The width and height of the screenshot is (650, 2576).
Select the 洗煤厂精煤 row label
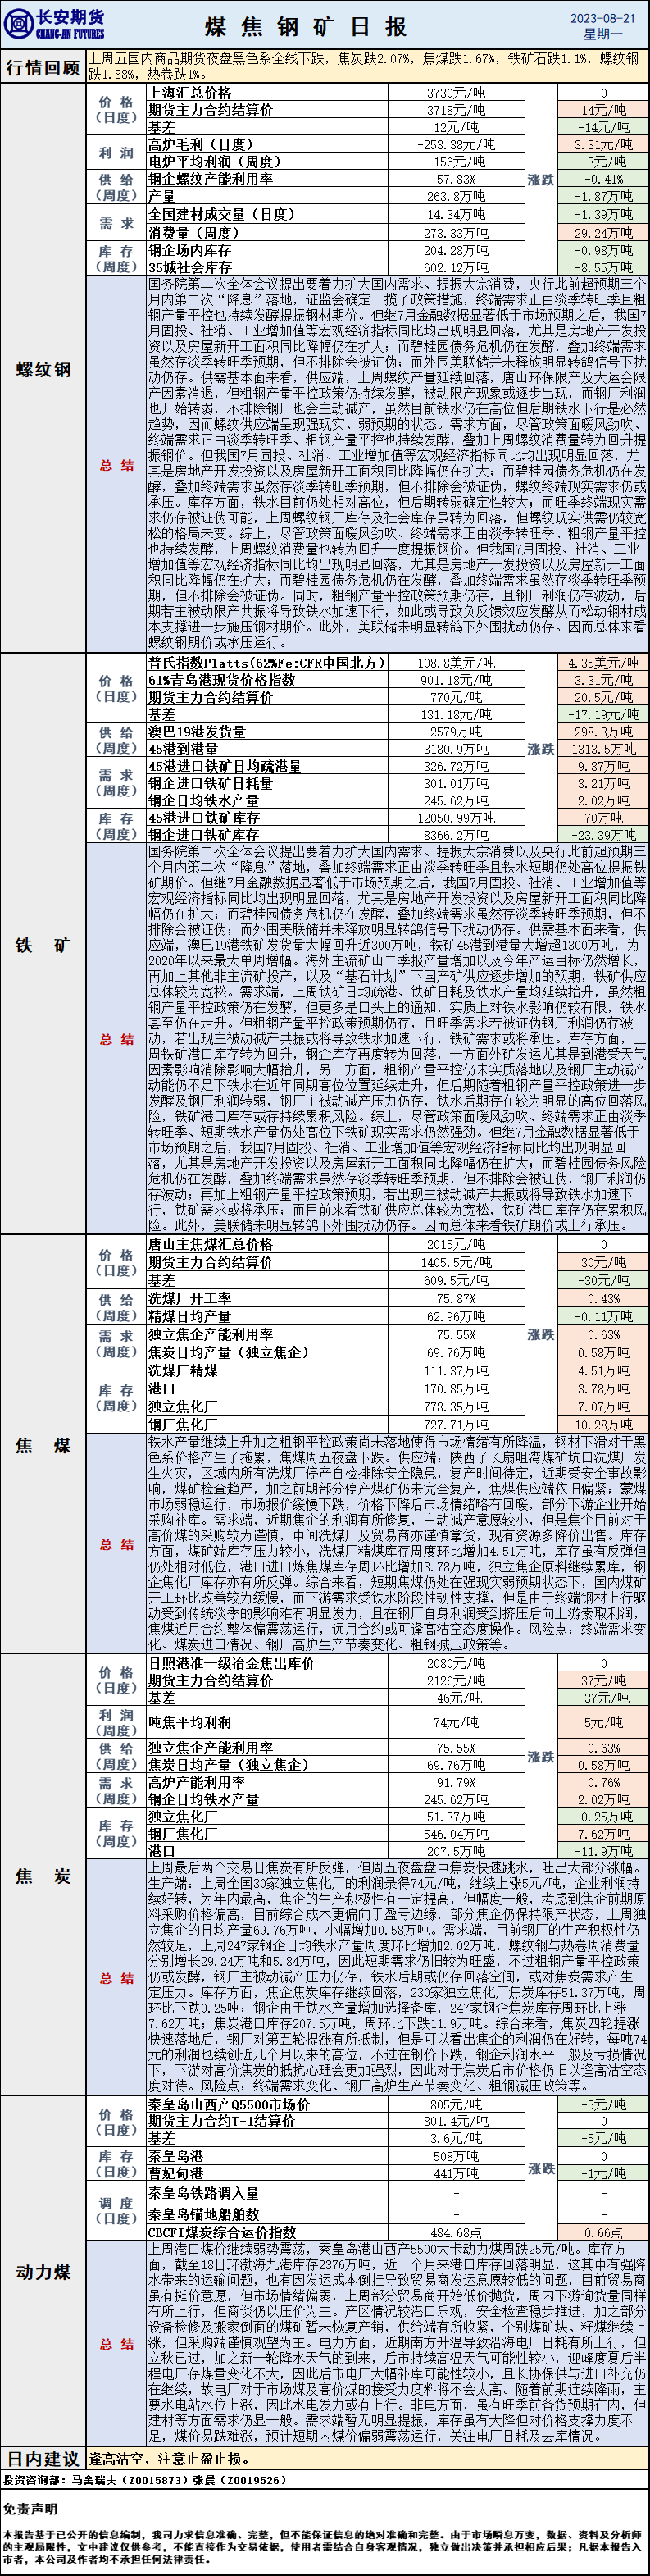pos(182,1370)
